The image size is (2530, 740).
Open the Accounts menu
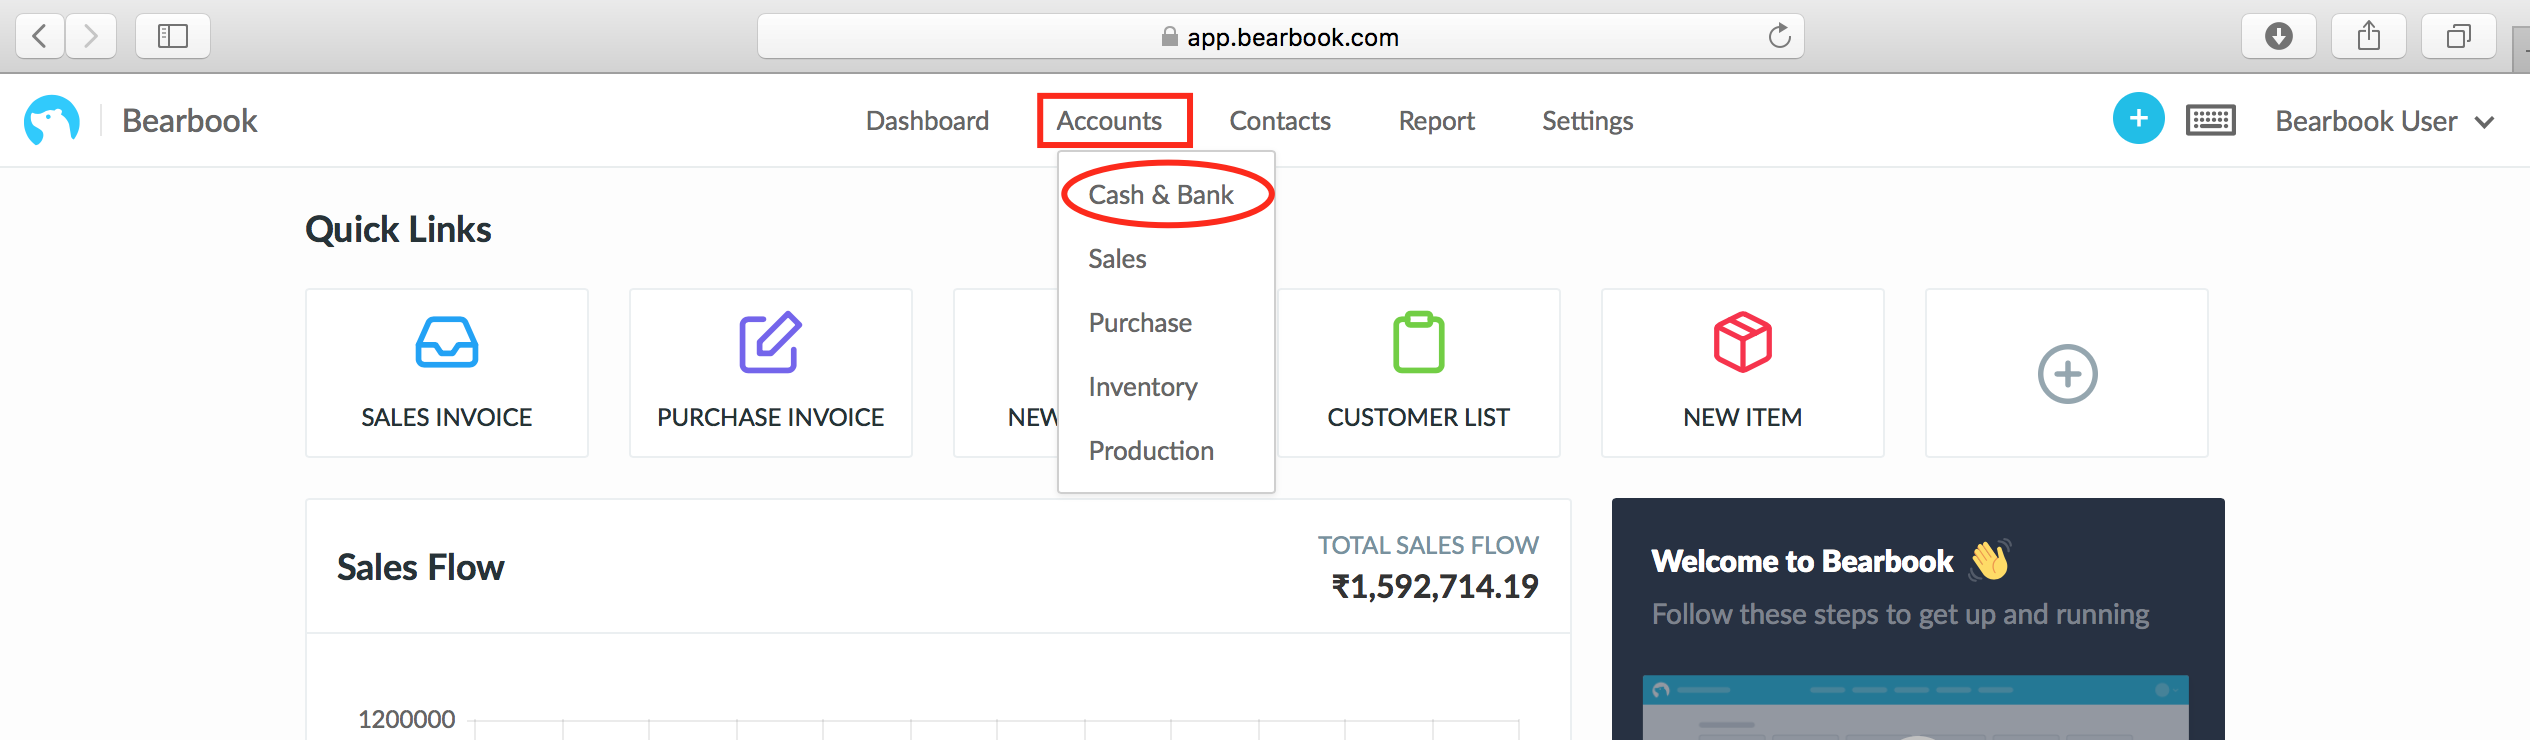(x=1109, y=121)
